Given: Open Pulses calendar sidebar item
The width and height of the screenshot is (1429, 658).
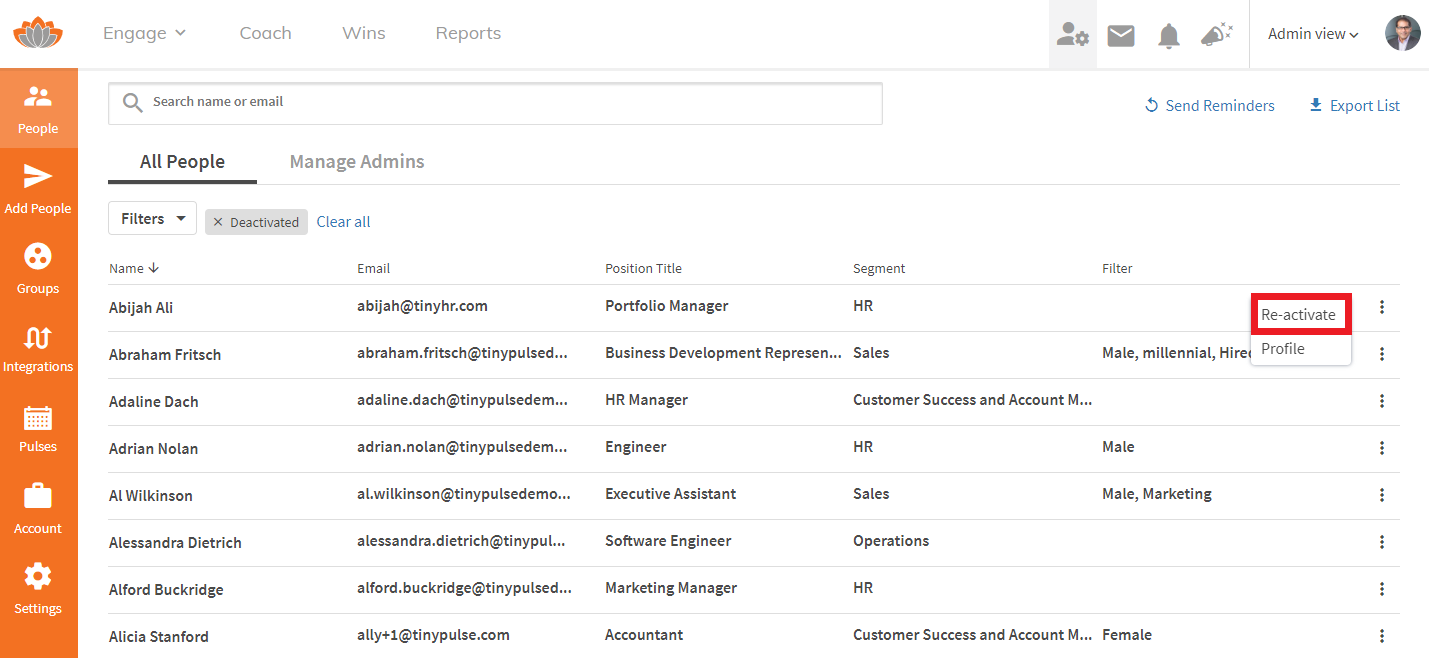Looking at the screenshot, I should (38, 429).
